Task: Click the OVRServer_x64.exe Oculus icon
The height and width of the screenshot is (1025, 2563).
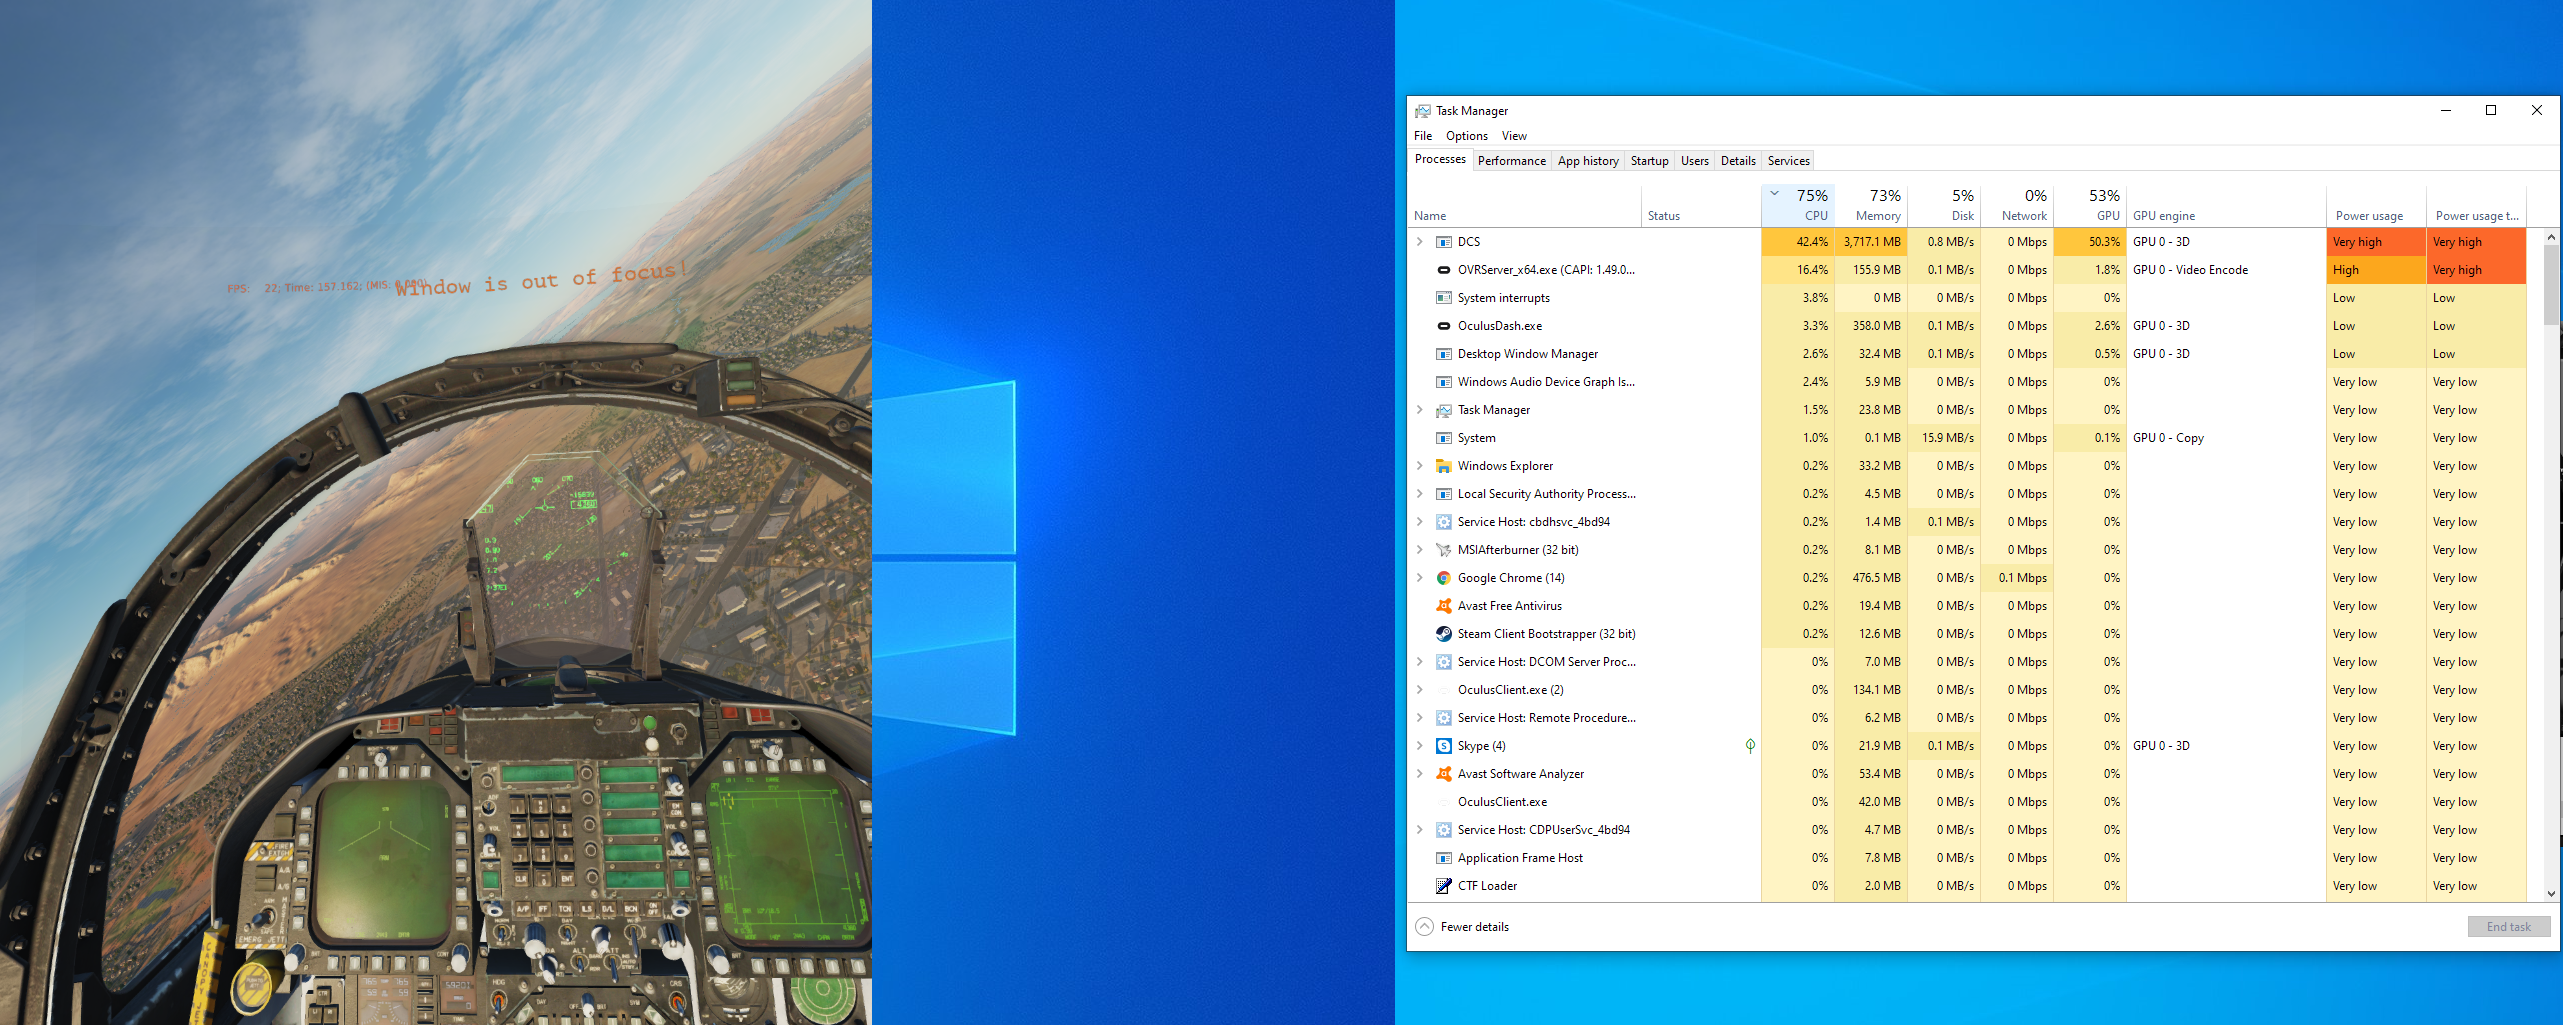Action: point(1443,270)
